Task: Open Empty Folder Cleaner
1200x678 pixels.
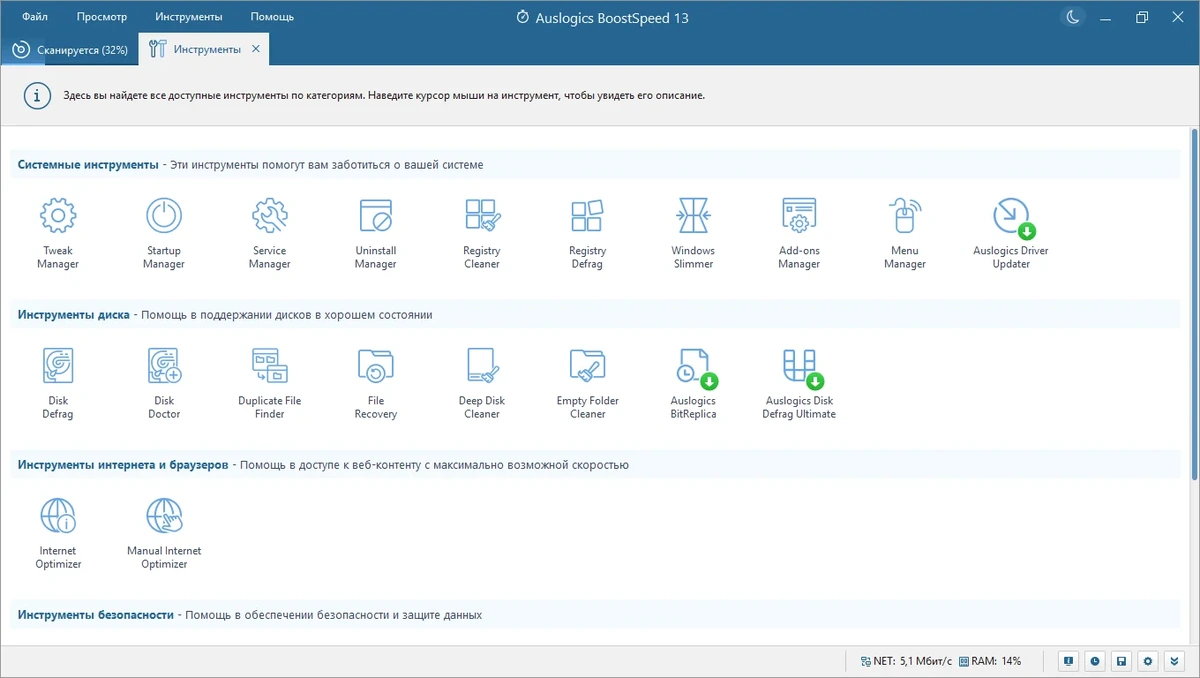Action: [x=588, y=382]
